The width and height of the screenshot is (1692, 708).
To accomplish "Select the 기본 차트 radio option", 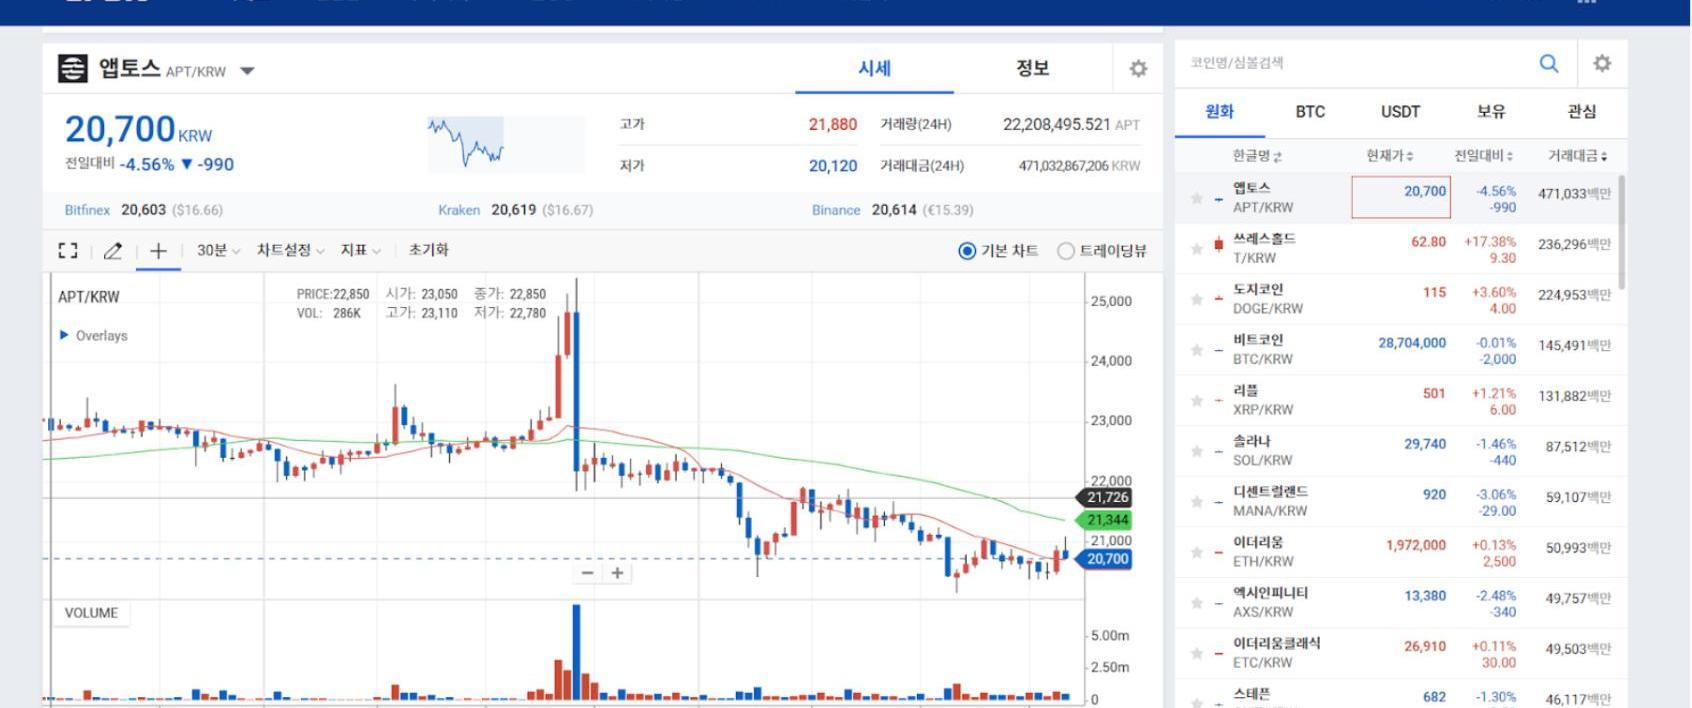I will click(x=967, y=251).
